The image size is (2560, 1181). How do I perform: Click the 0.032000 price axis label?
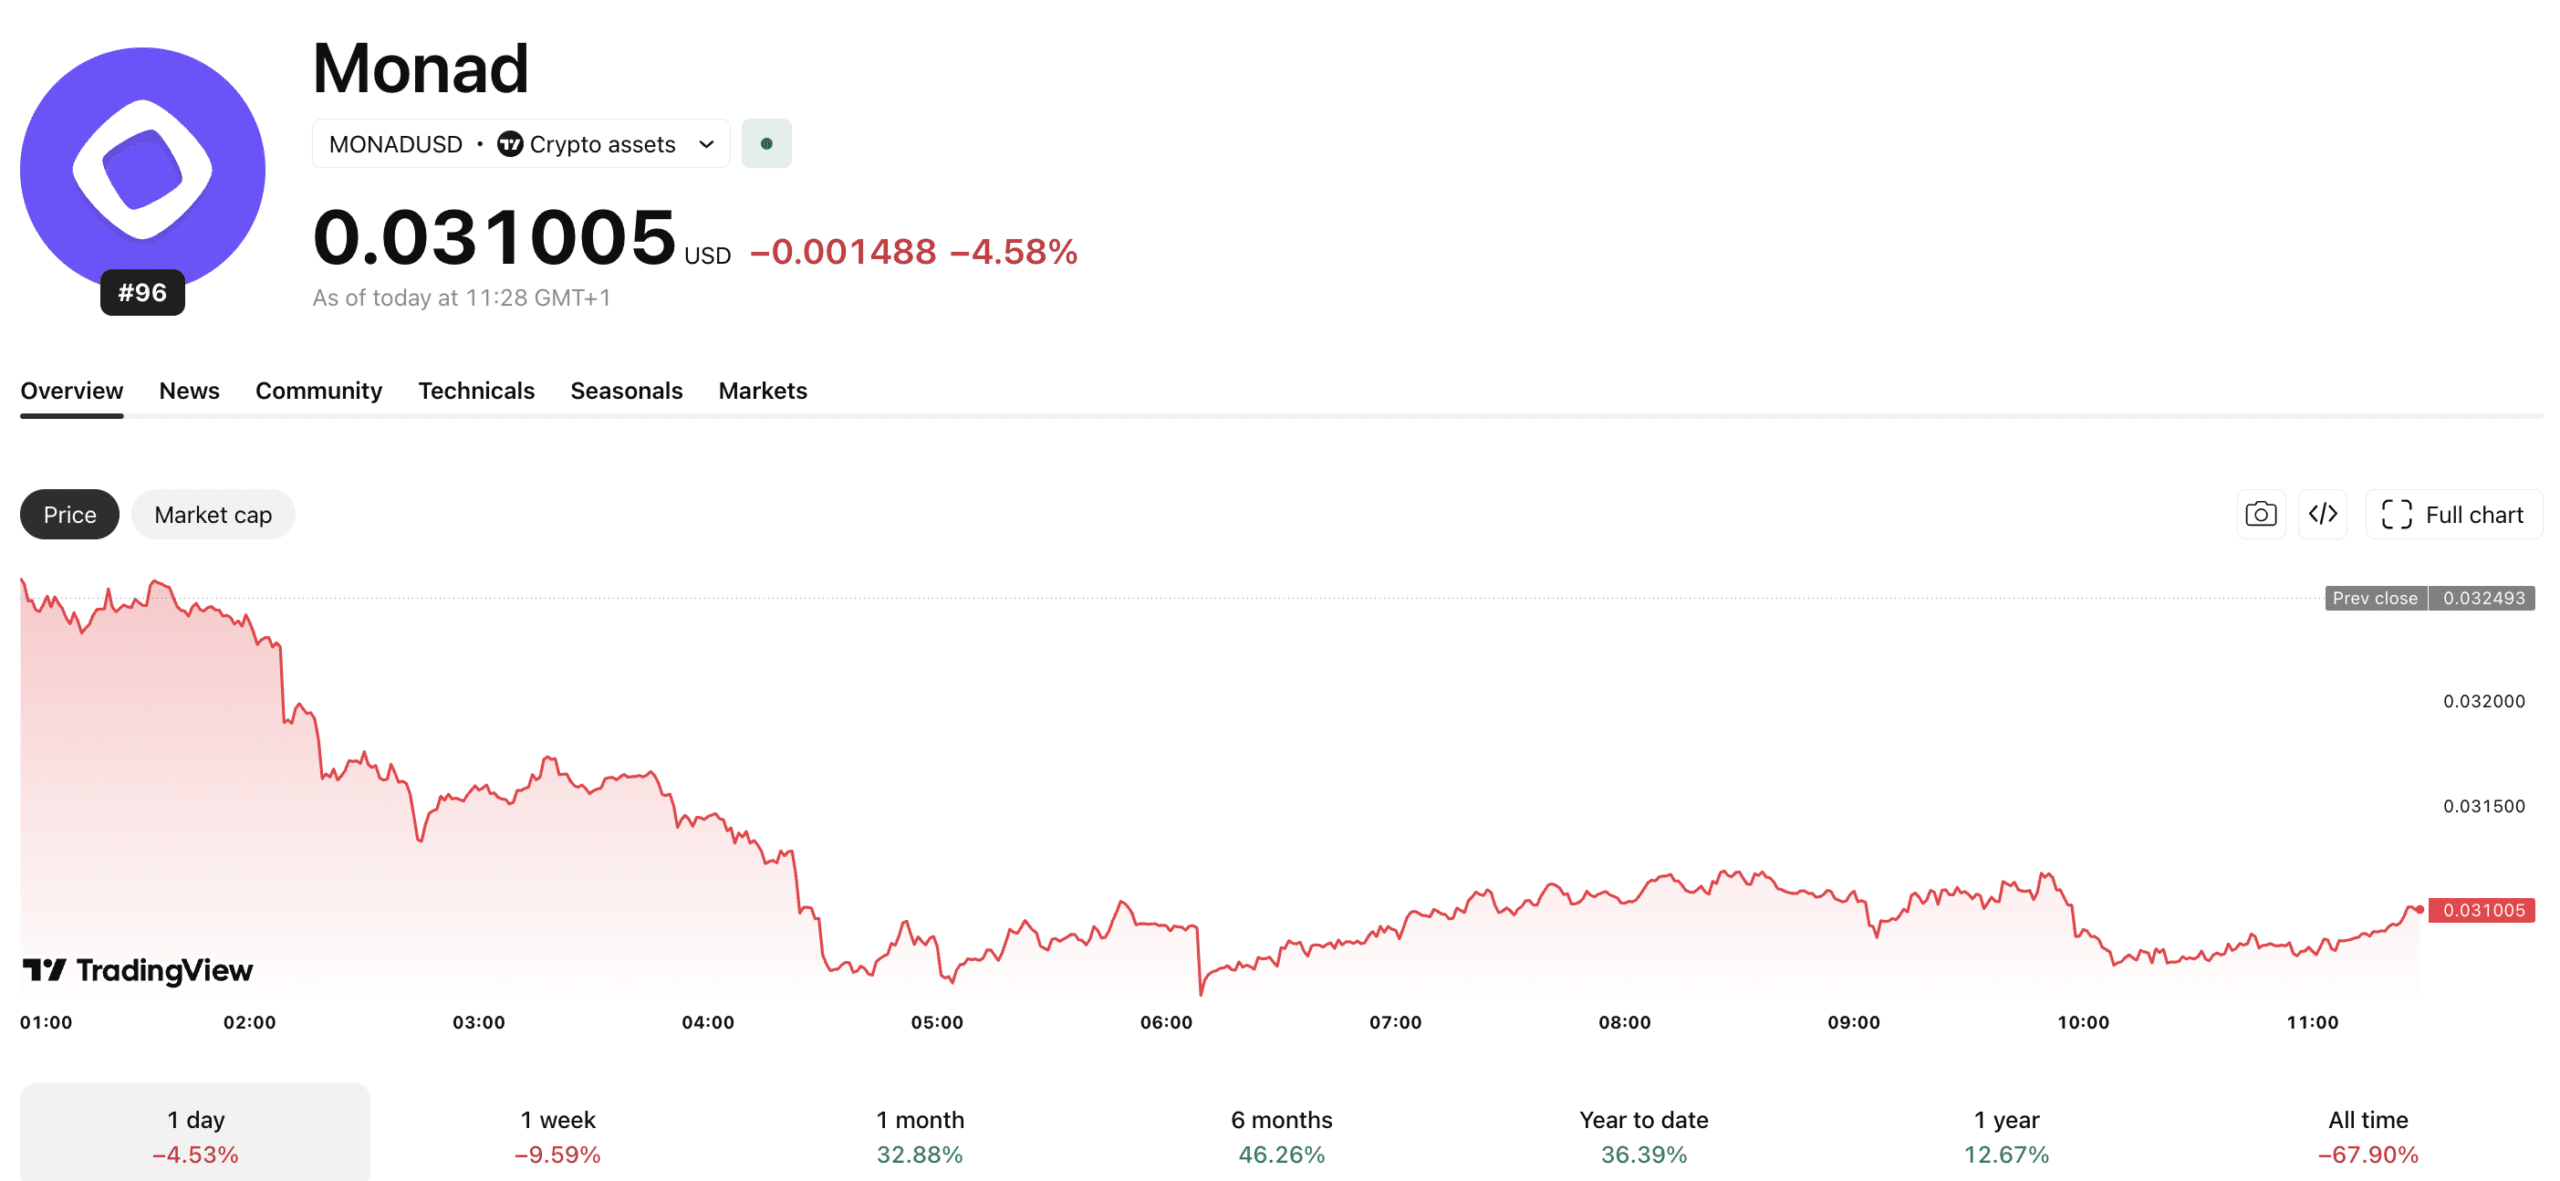pyautogui.click(x=2484, y=702)
